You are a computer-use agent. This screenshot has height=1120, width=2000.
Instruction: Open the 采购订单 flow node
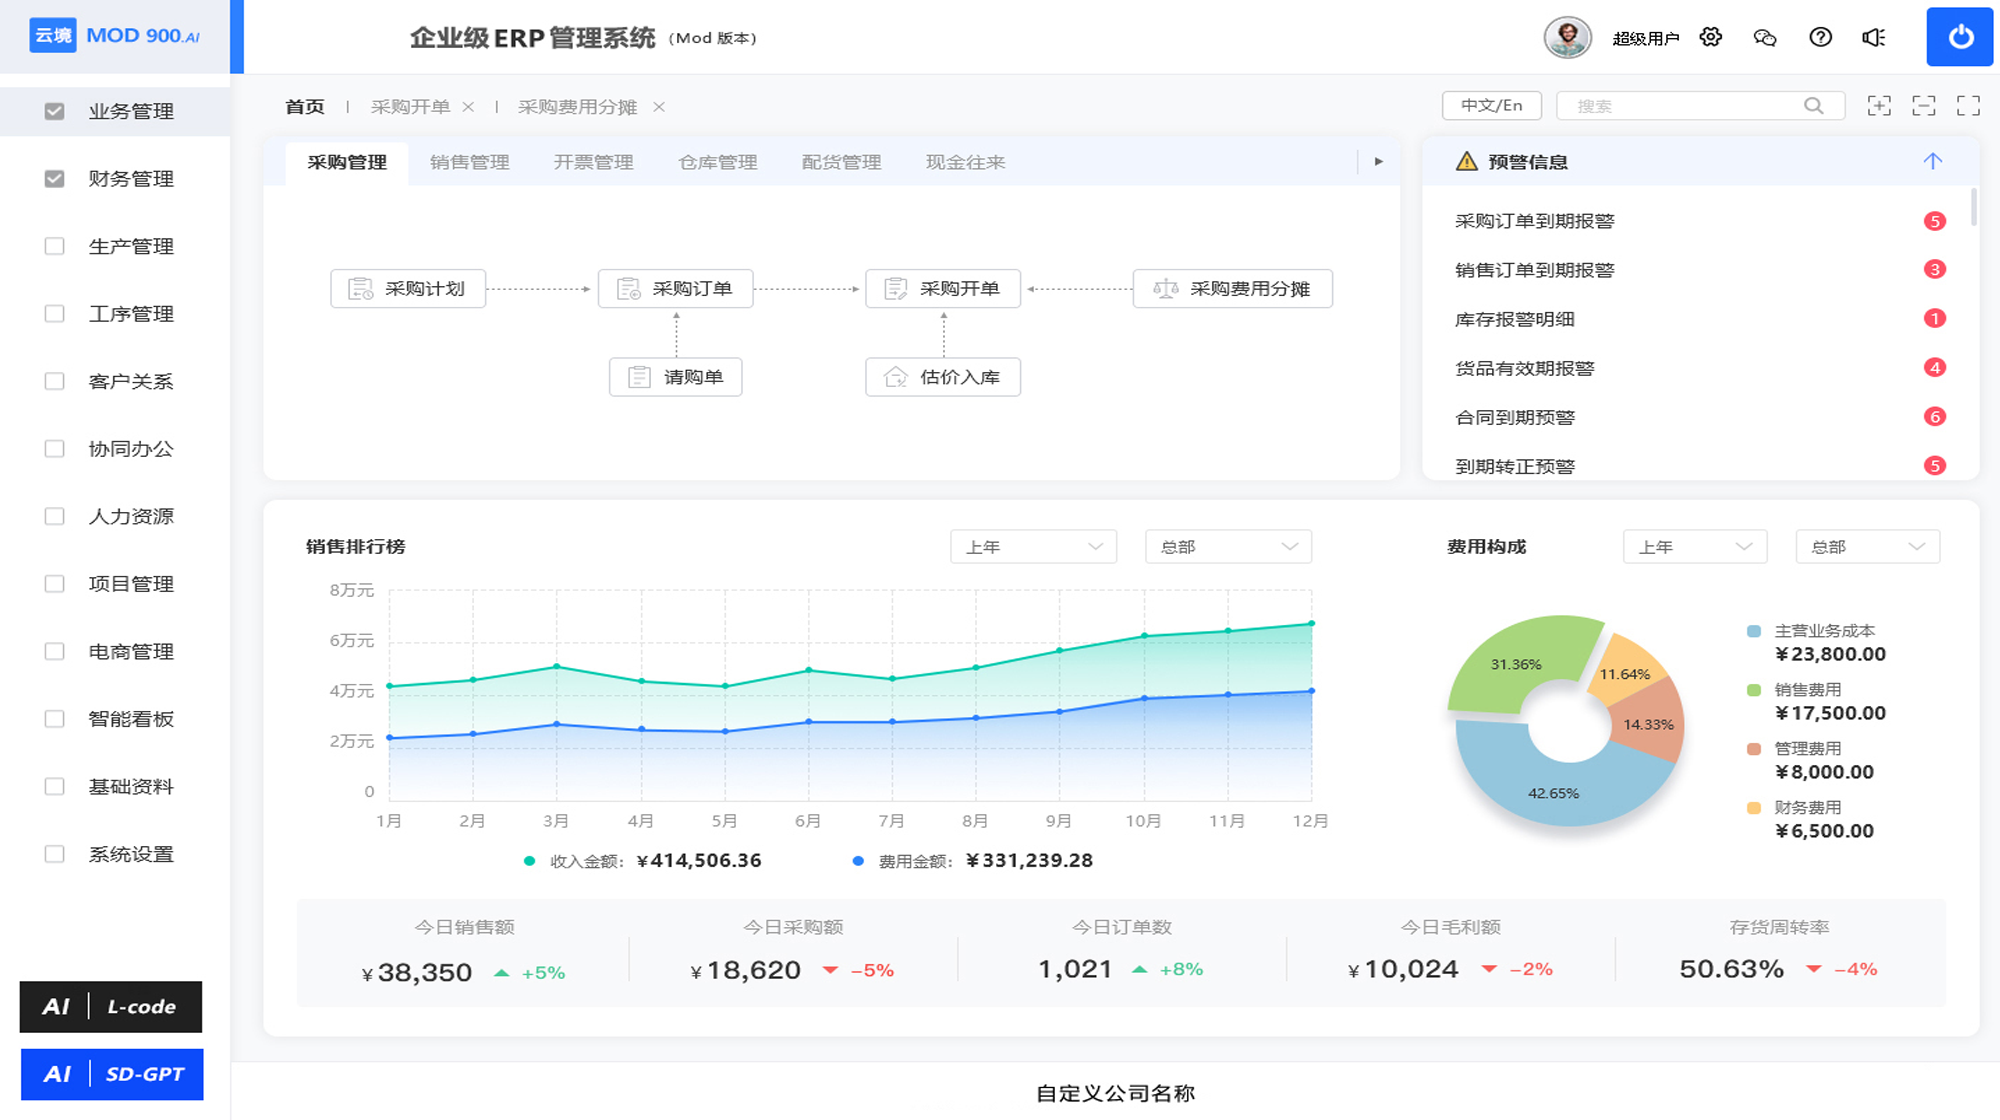(675, 289)
